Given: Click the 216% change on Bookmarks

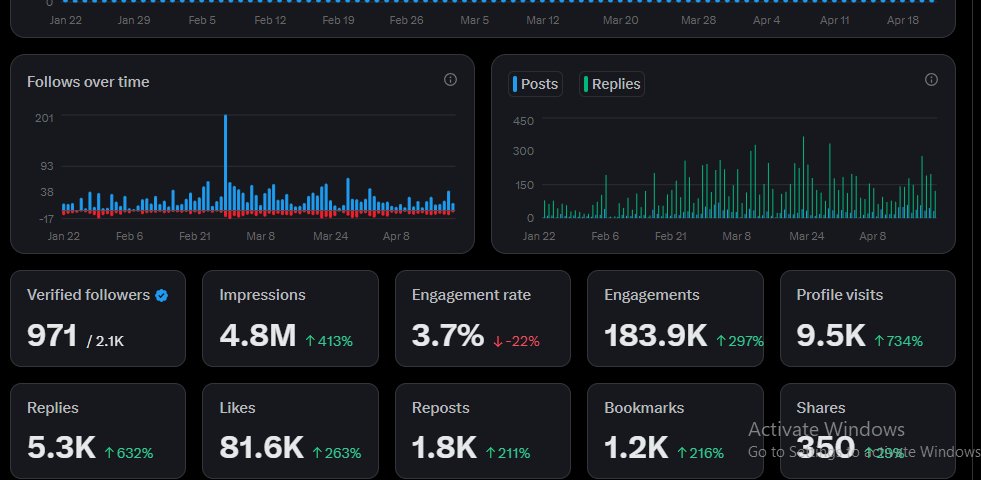Looking at the screenshot, I should point(701,453).
